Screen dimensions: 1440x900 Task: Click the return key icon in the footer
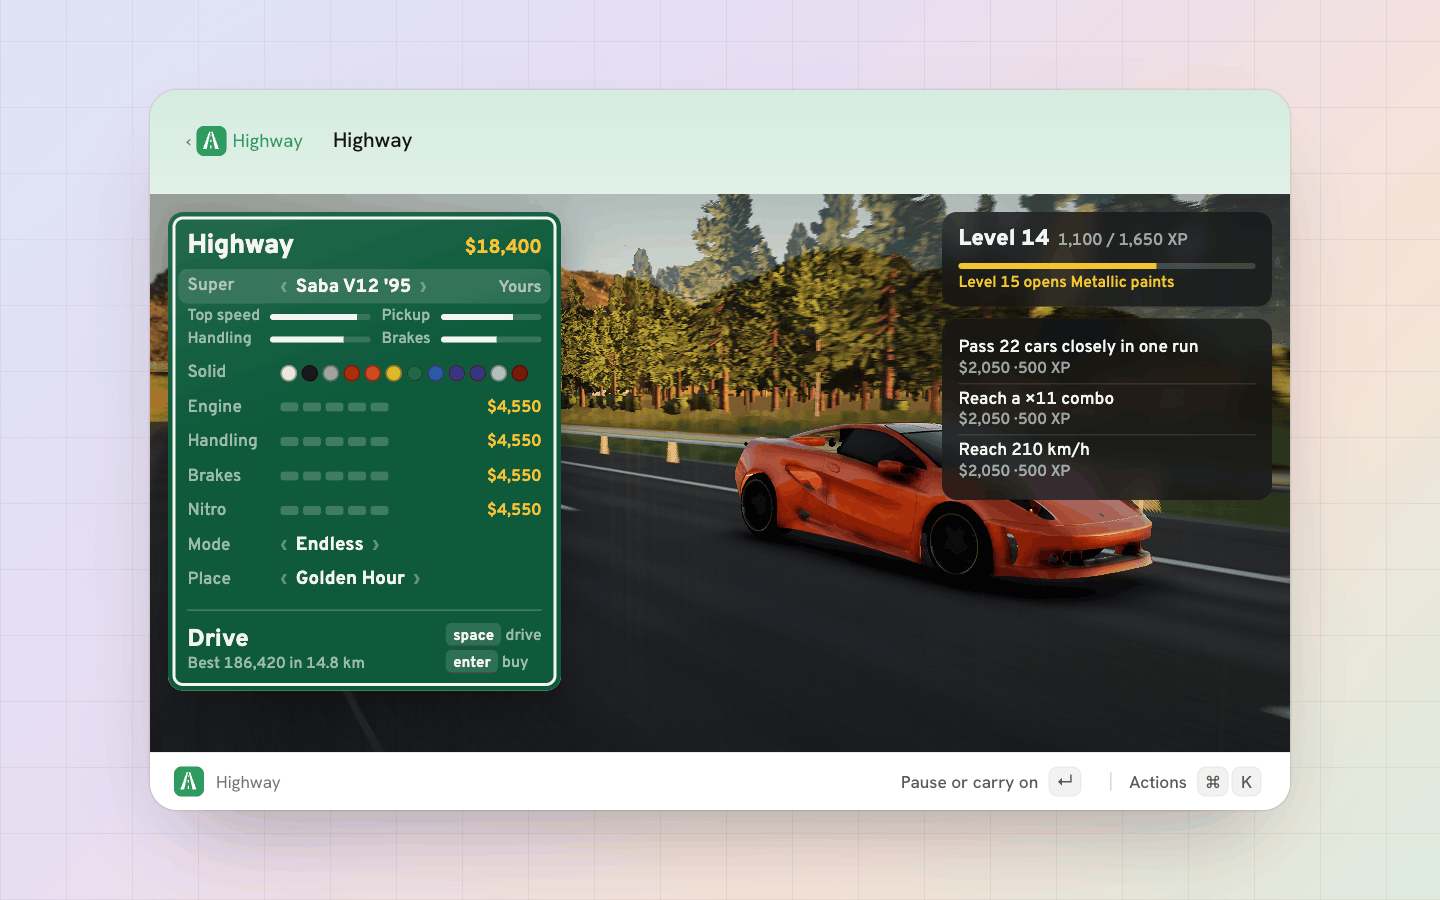click(1065, 782)
